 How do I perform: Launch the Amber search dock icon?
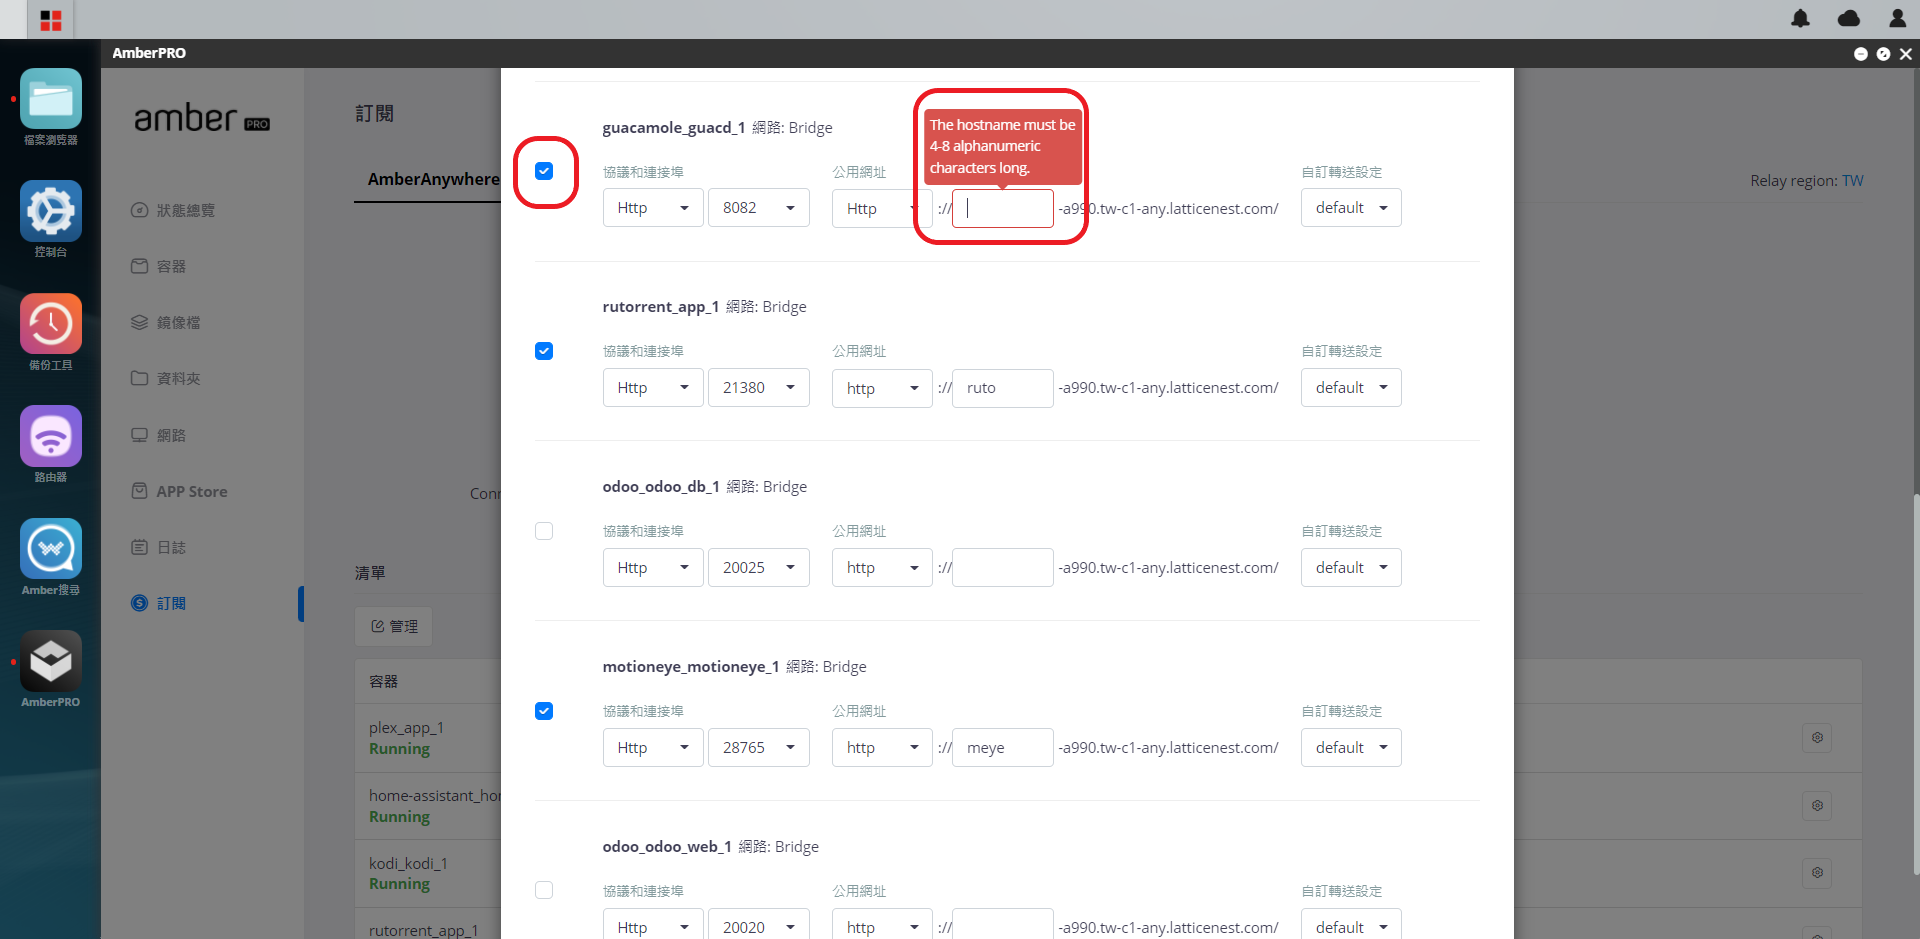click(x=51, y=549)
